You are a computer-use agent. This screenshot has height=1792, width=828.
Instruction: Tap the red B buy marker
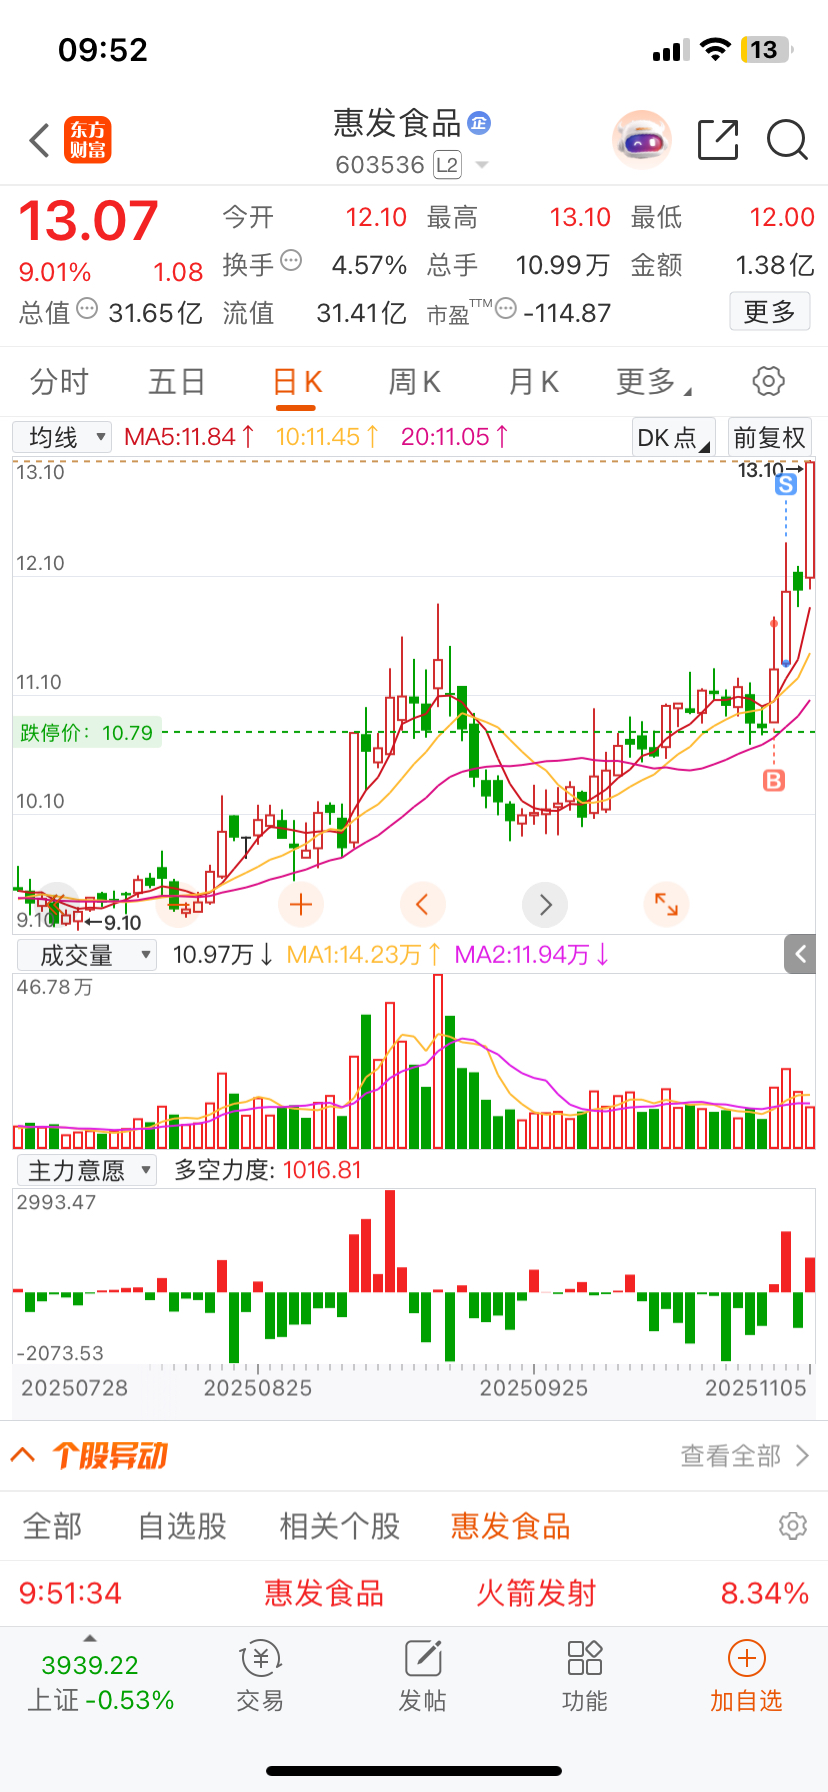(x=774, y=780)
